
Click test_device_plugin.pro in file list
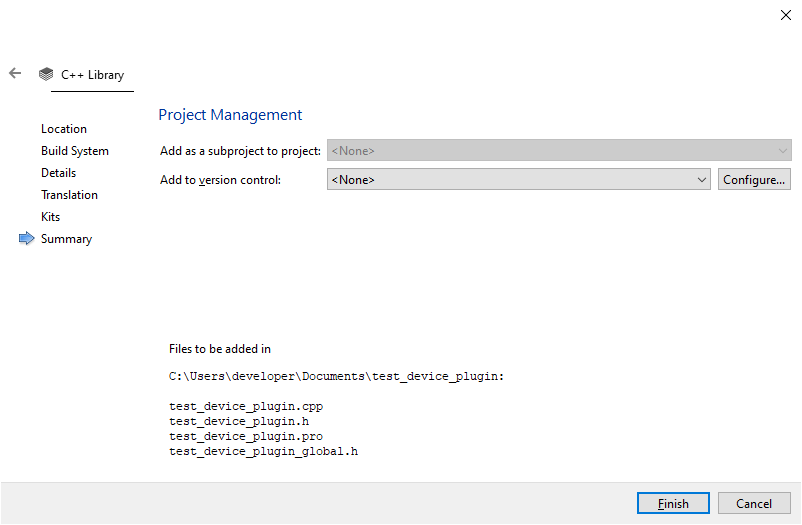pyautogui.click(x=246, y=436)
